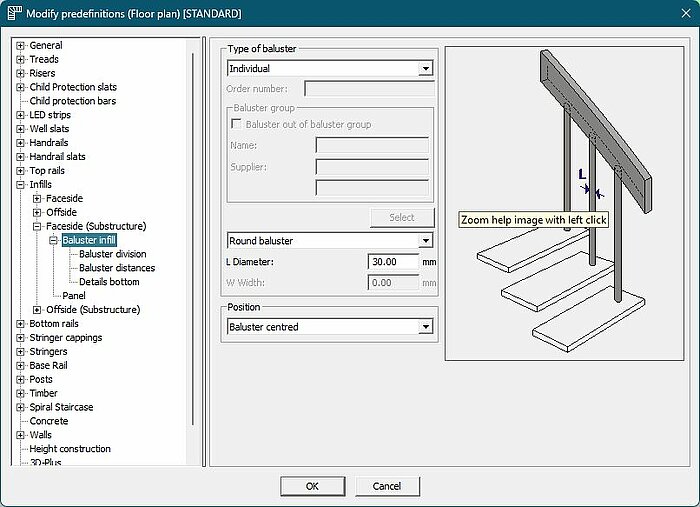Expand the Spiral Staircase node

coord(20,407)
